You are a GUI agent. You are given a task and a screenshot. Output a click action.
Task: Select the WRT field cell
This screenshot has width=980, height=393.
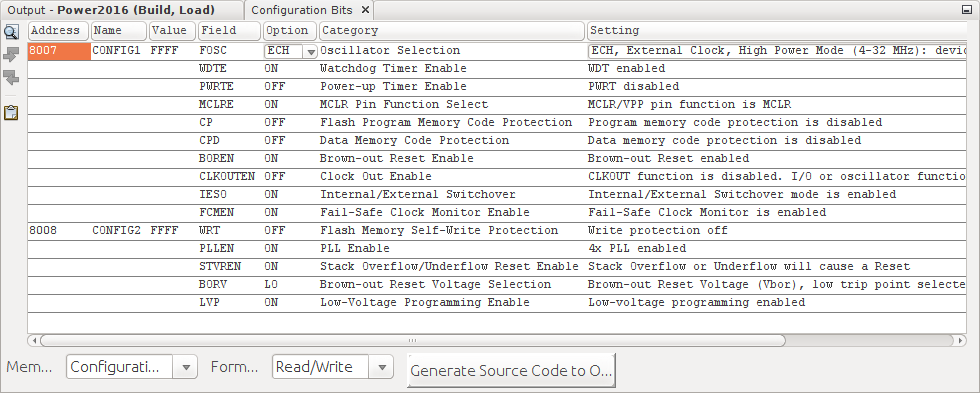[210, 231]
